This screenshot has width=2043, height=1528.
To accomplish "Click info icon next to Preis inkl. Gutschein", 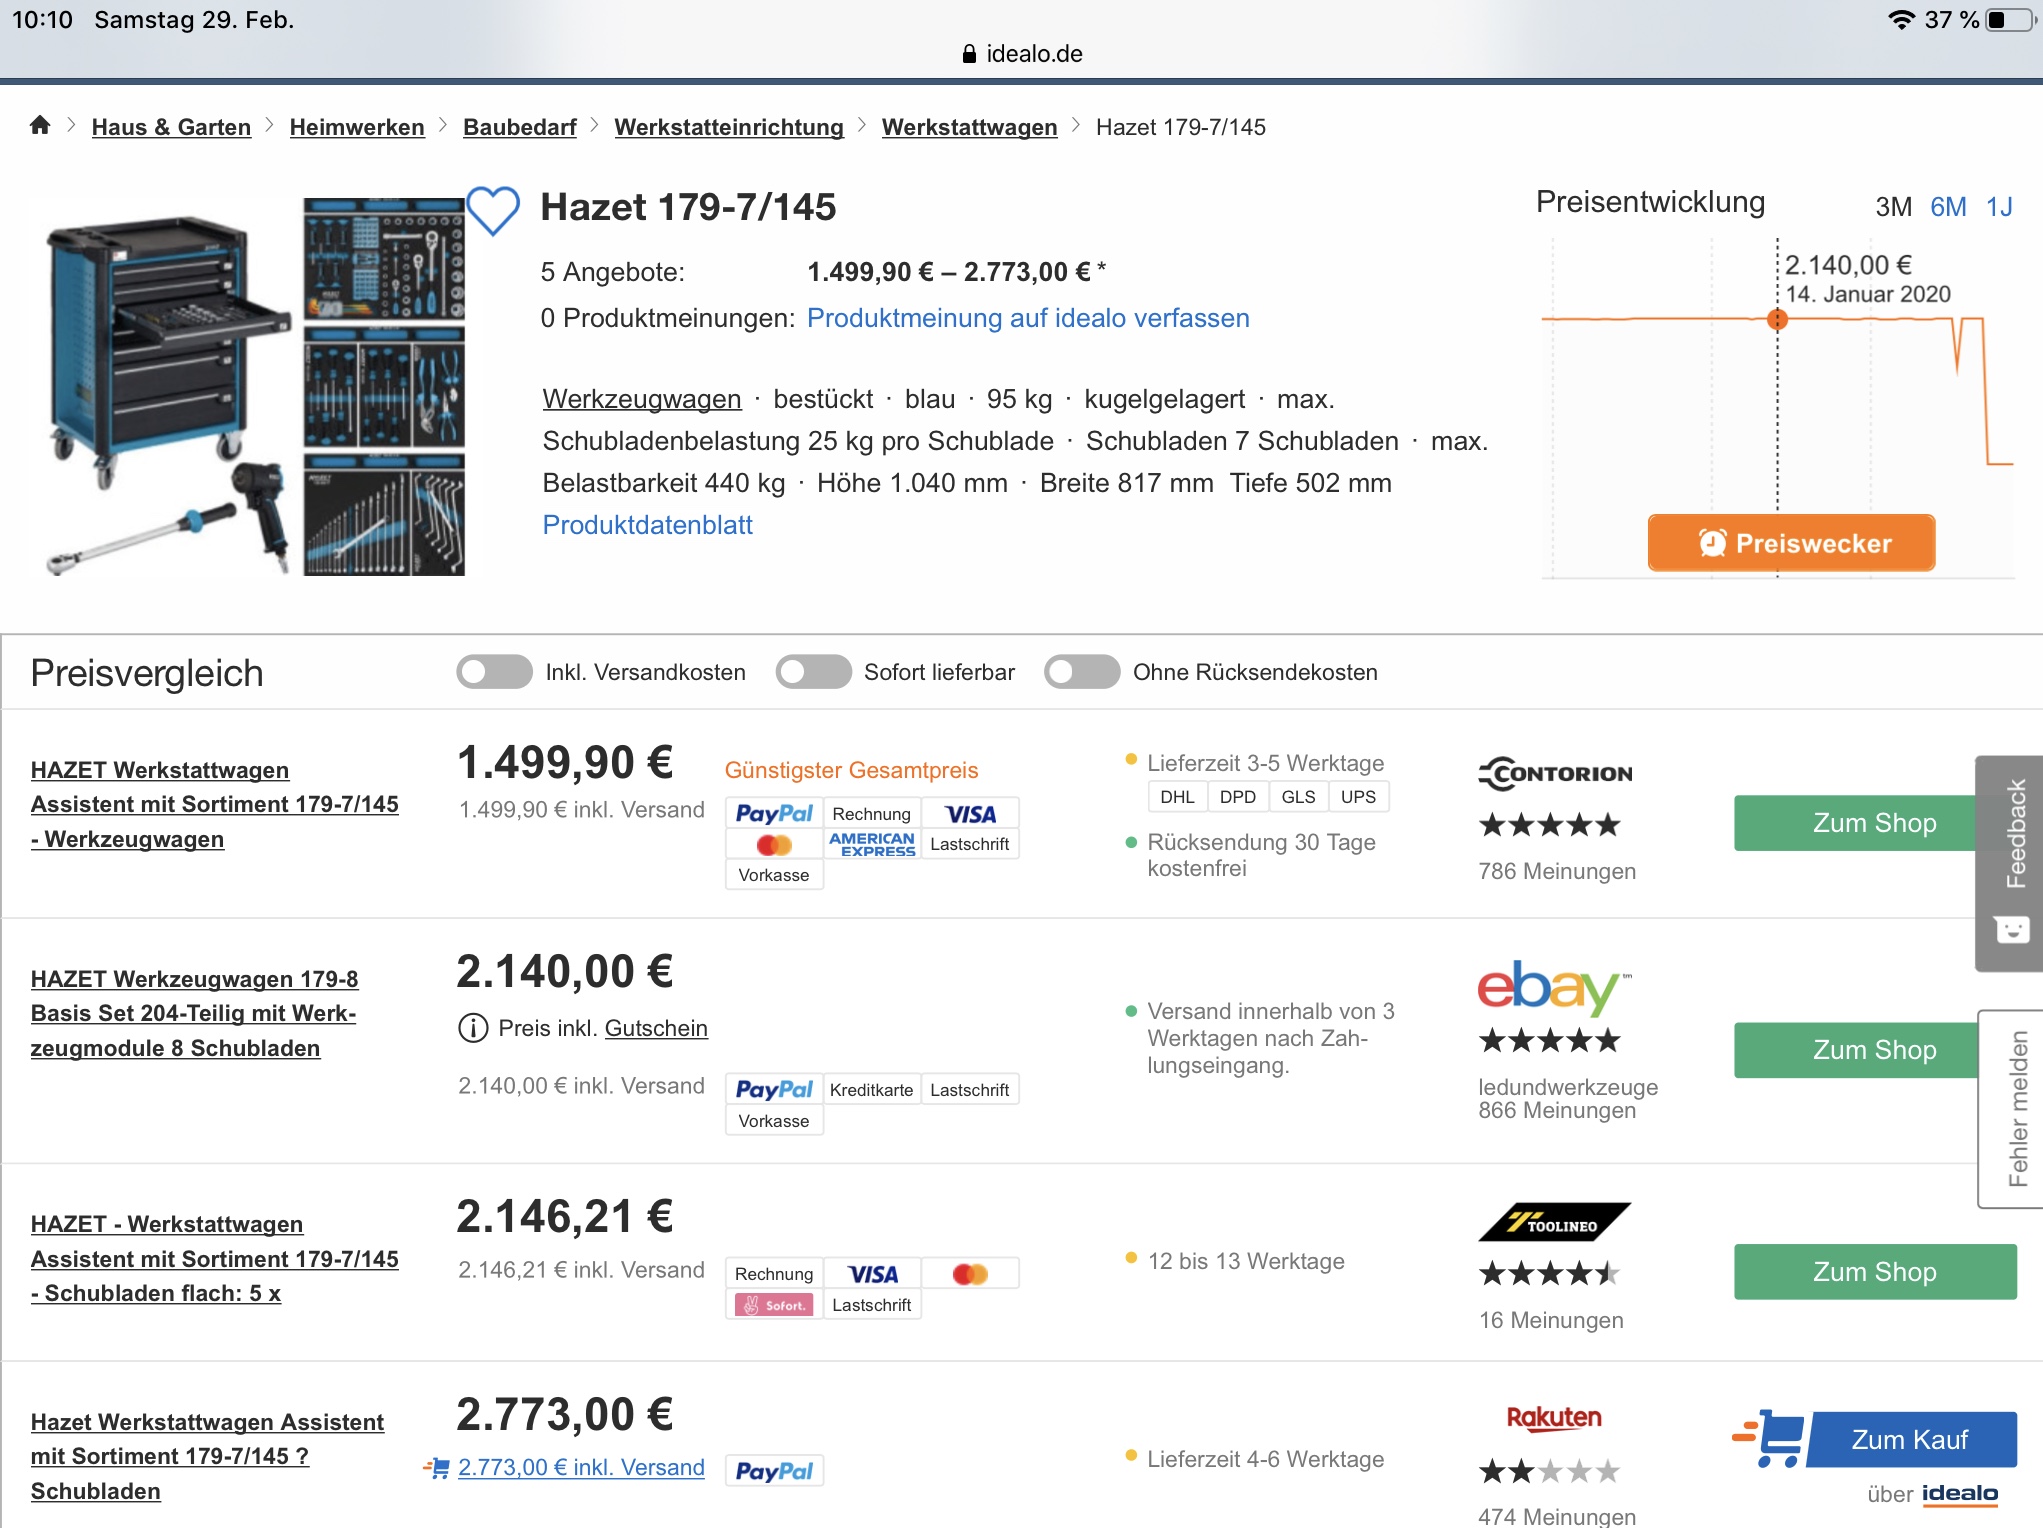I will pyautogui.click(x=472, y=1028).
